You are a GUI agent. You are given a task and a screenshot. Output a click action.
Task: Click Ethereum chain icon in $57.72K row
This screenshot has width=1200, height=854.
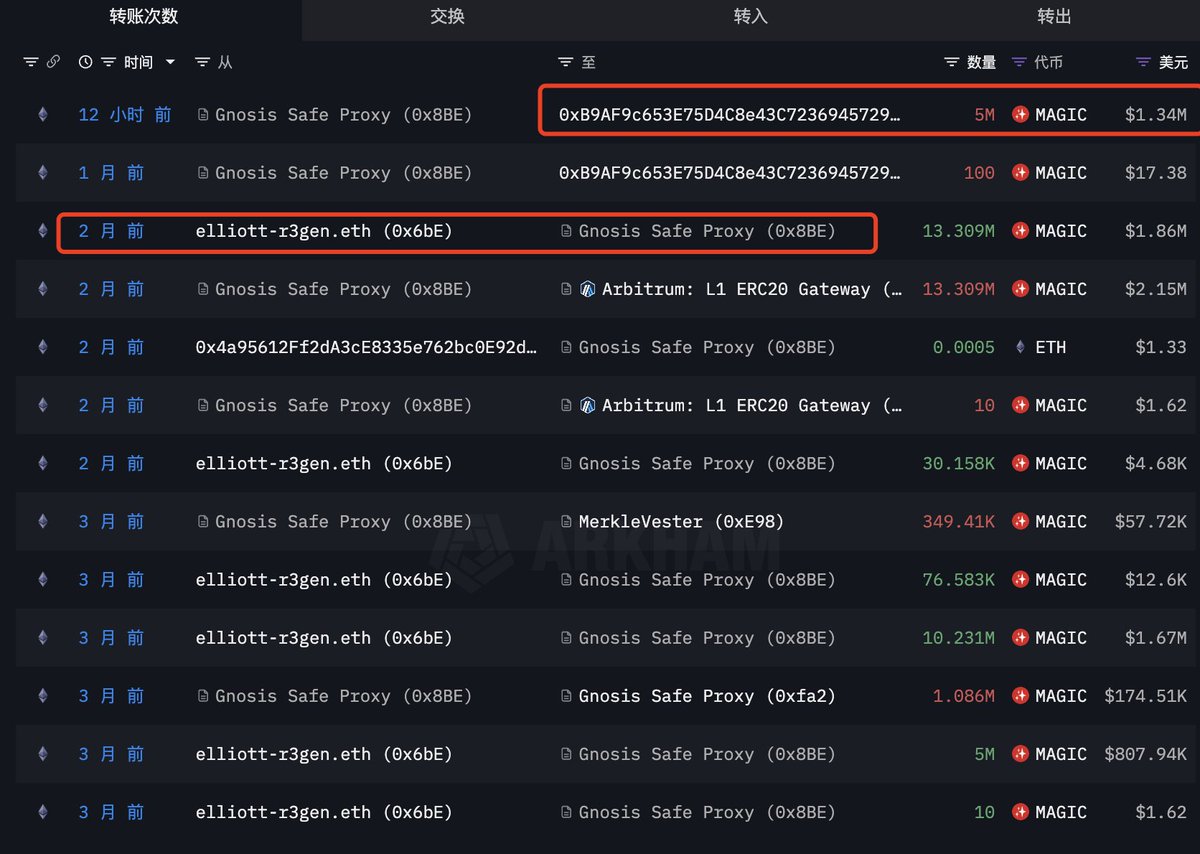click(42, 521)
